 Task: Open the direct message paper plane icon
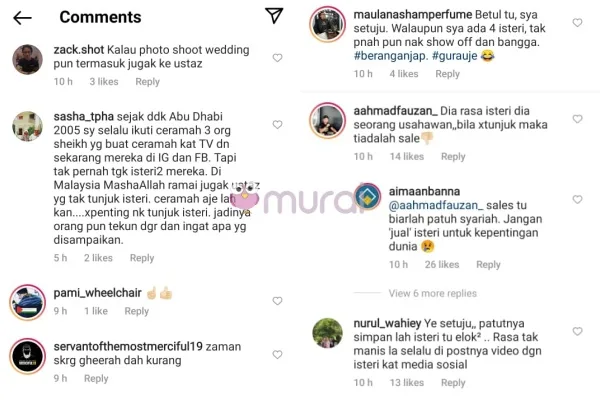(x=274, y=15)
